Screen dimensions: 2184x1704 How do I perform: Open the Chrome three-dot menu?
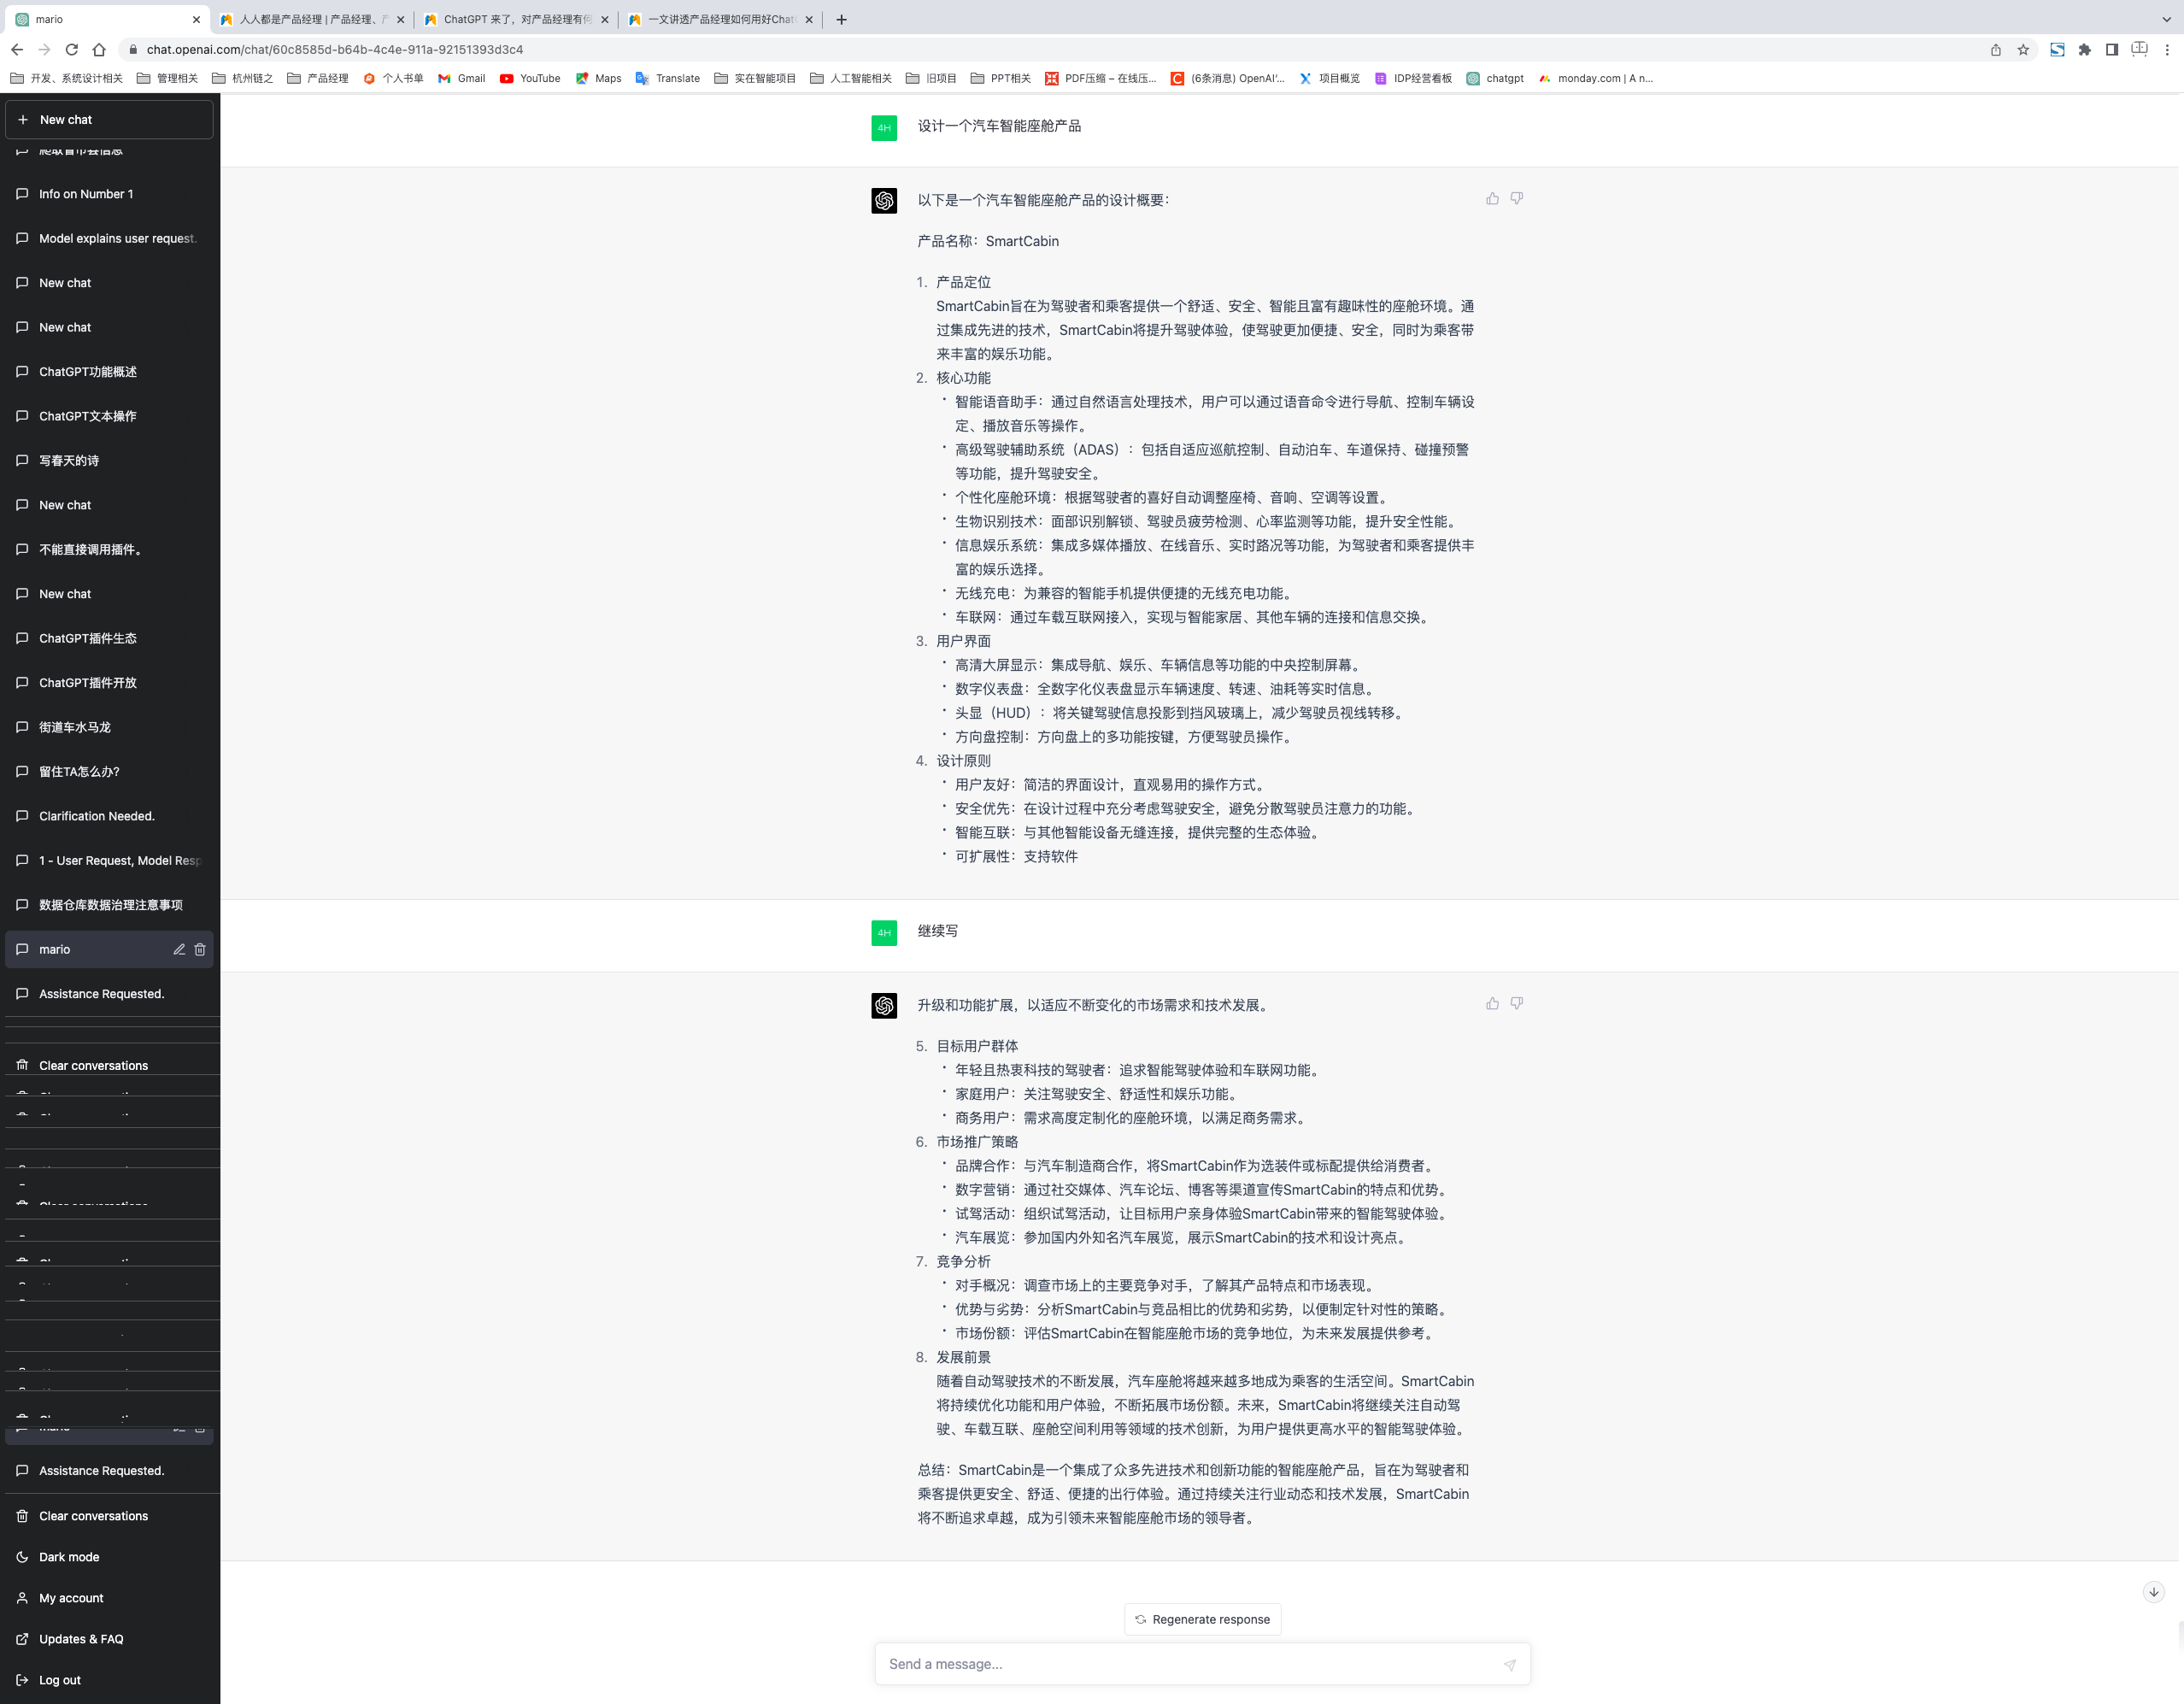tap(2167, 49)
